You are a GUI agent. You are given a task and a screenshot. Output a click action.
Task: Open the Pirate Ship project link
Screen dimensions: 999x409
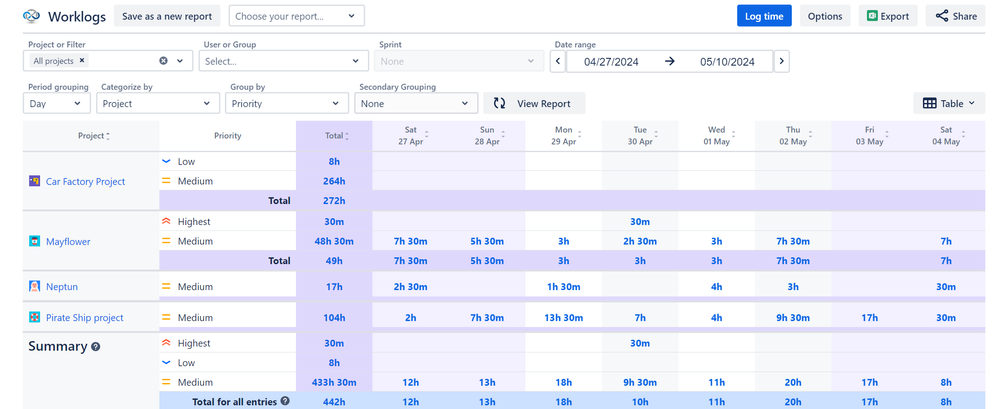(x=85, y=317)
